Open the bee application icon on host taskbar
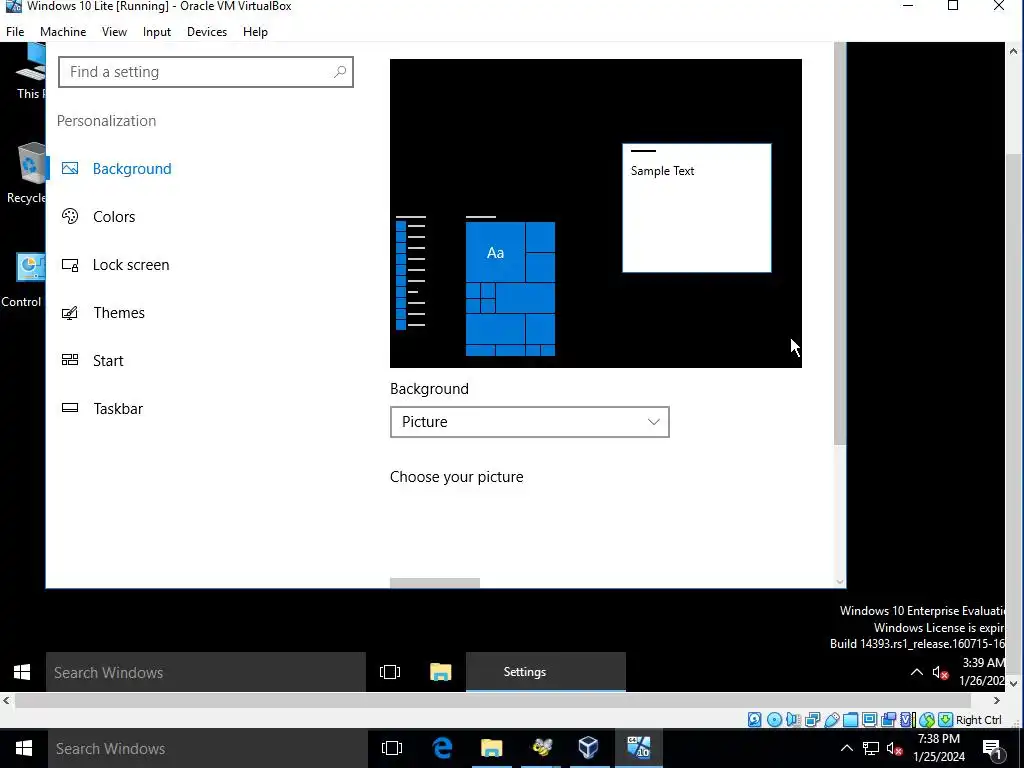The height and width of the screenshot is (768, 1024). click(541, 748)
